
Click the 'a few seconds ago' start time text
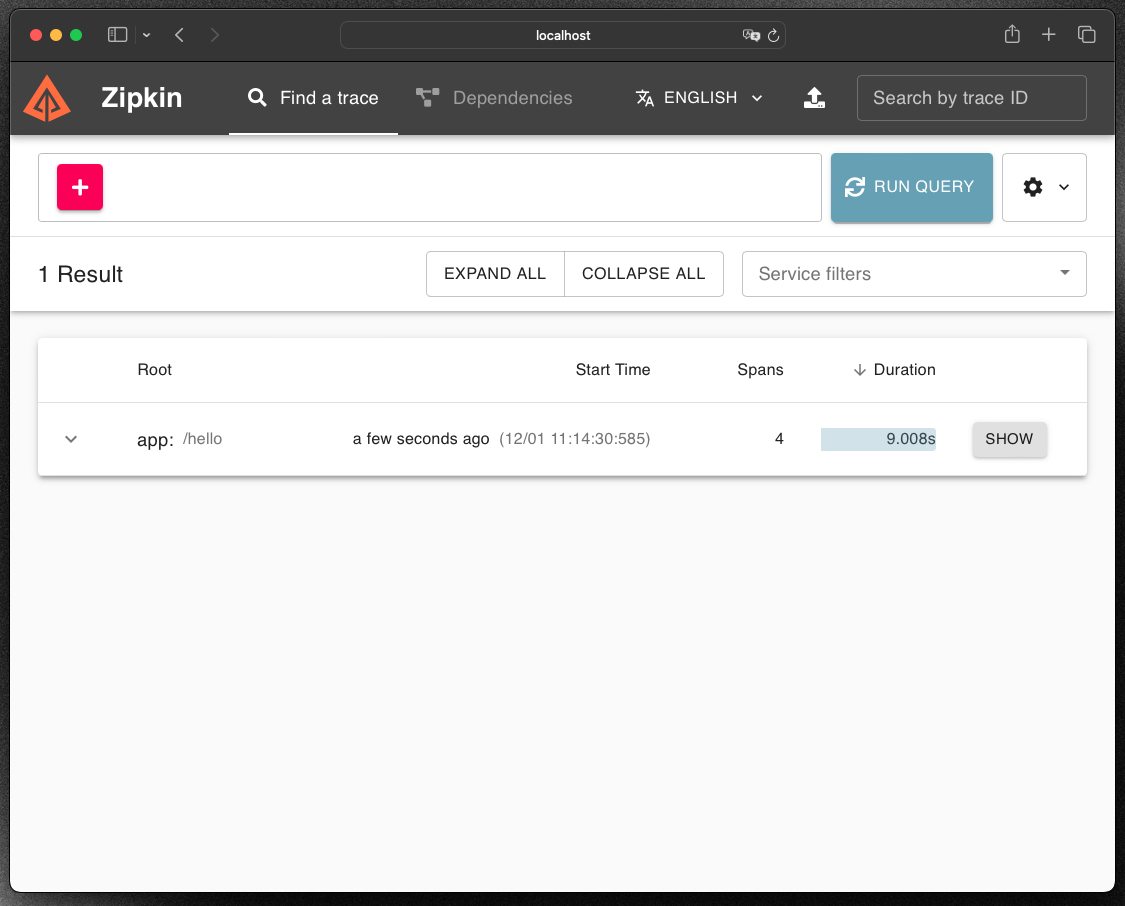pyautogui.click(x=421, y=439)
